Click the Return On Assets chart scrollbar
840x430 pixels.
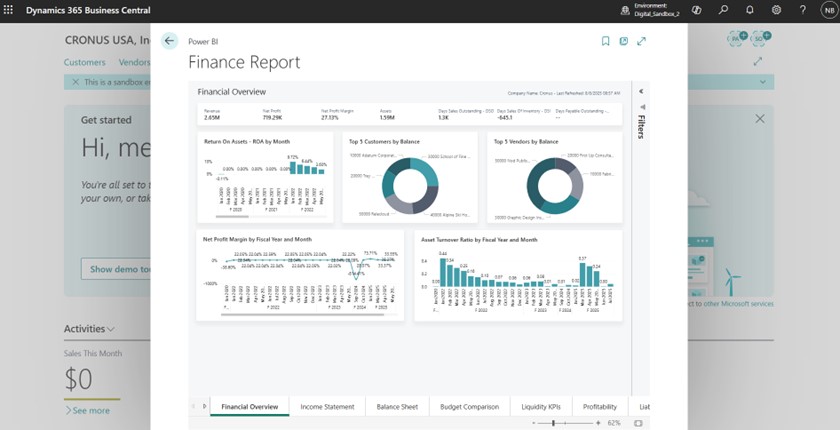232,217
